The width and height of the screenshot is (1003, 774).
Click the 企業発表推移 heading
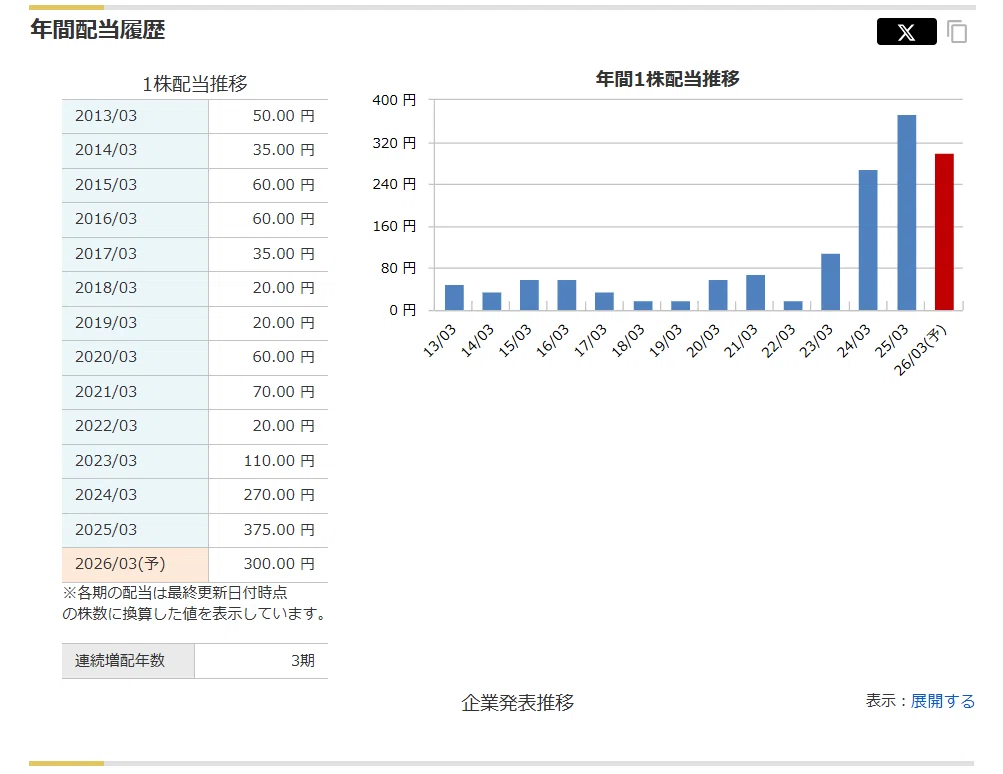click(x=517, y=702)
